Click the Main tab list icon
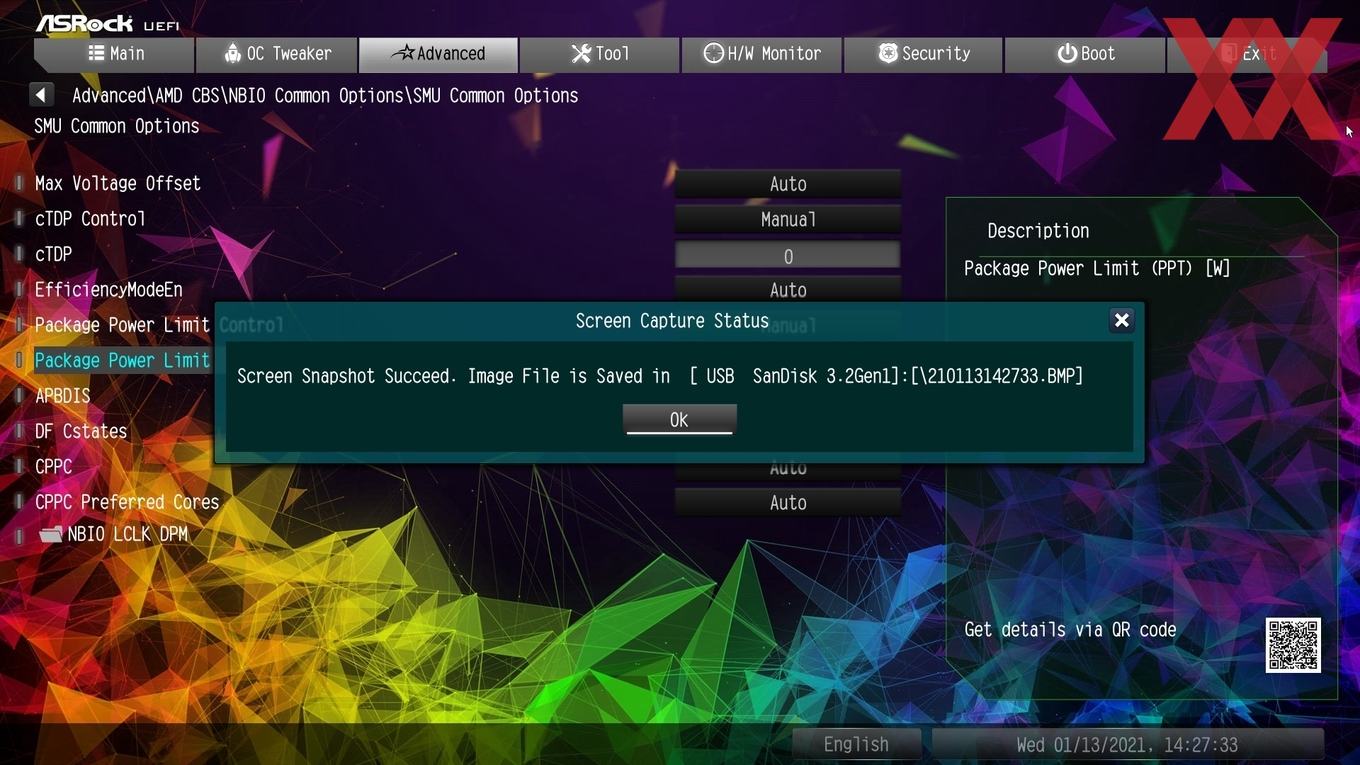1360x765 pixels. tap(96, 53)
